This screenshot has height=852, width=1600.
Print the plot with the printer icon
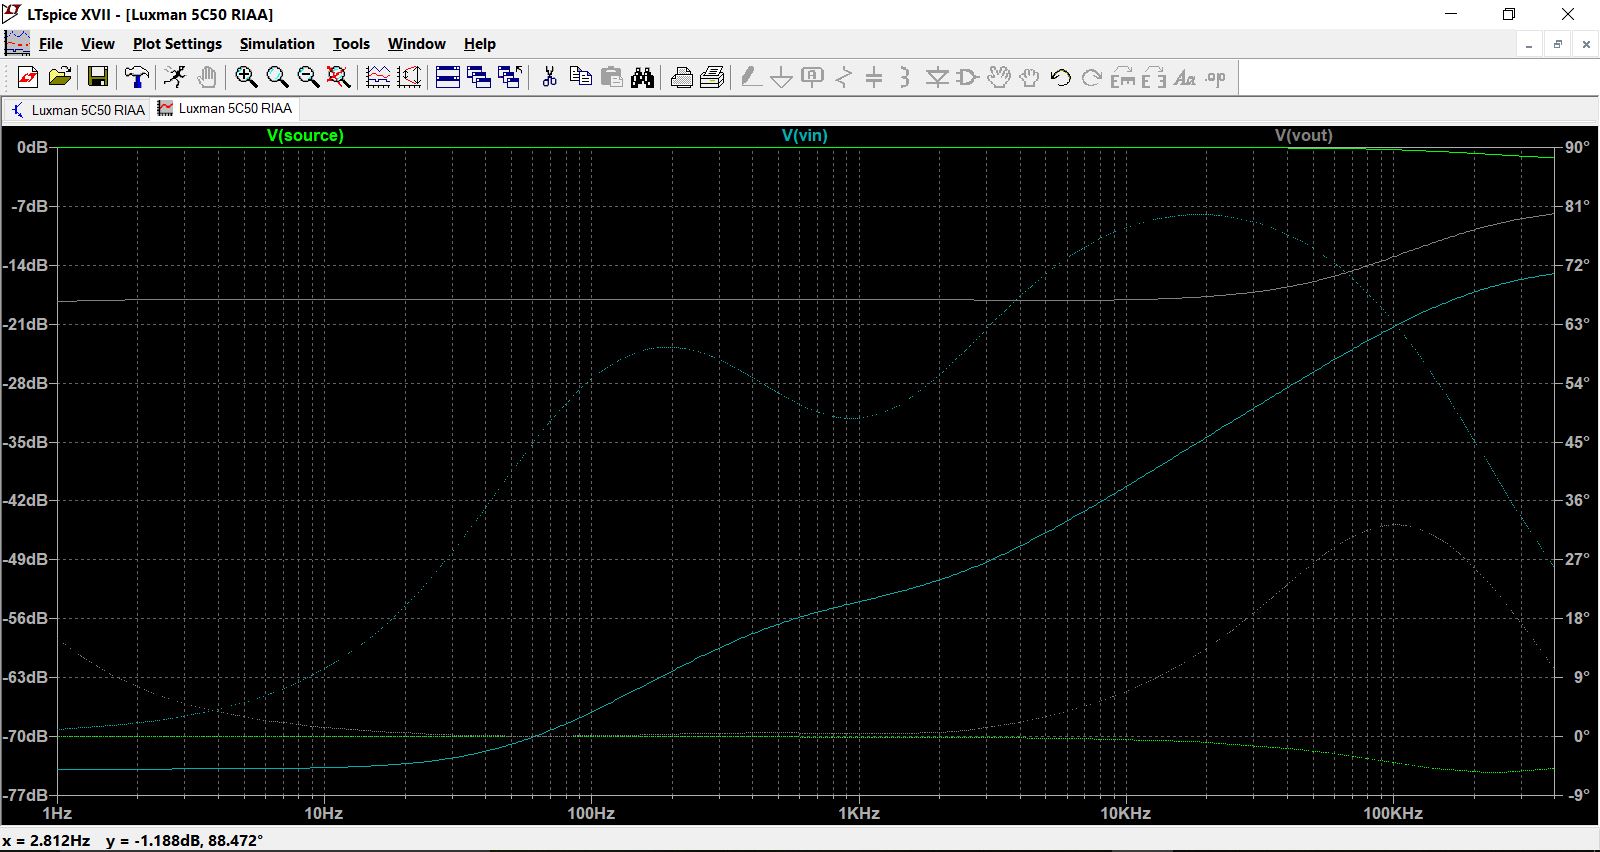tap(682, 77)
